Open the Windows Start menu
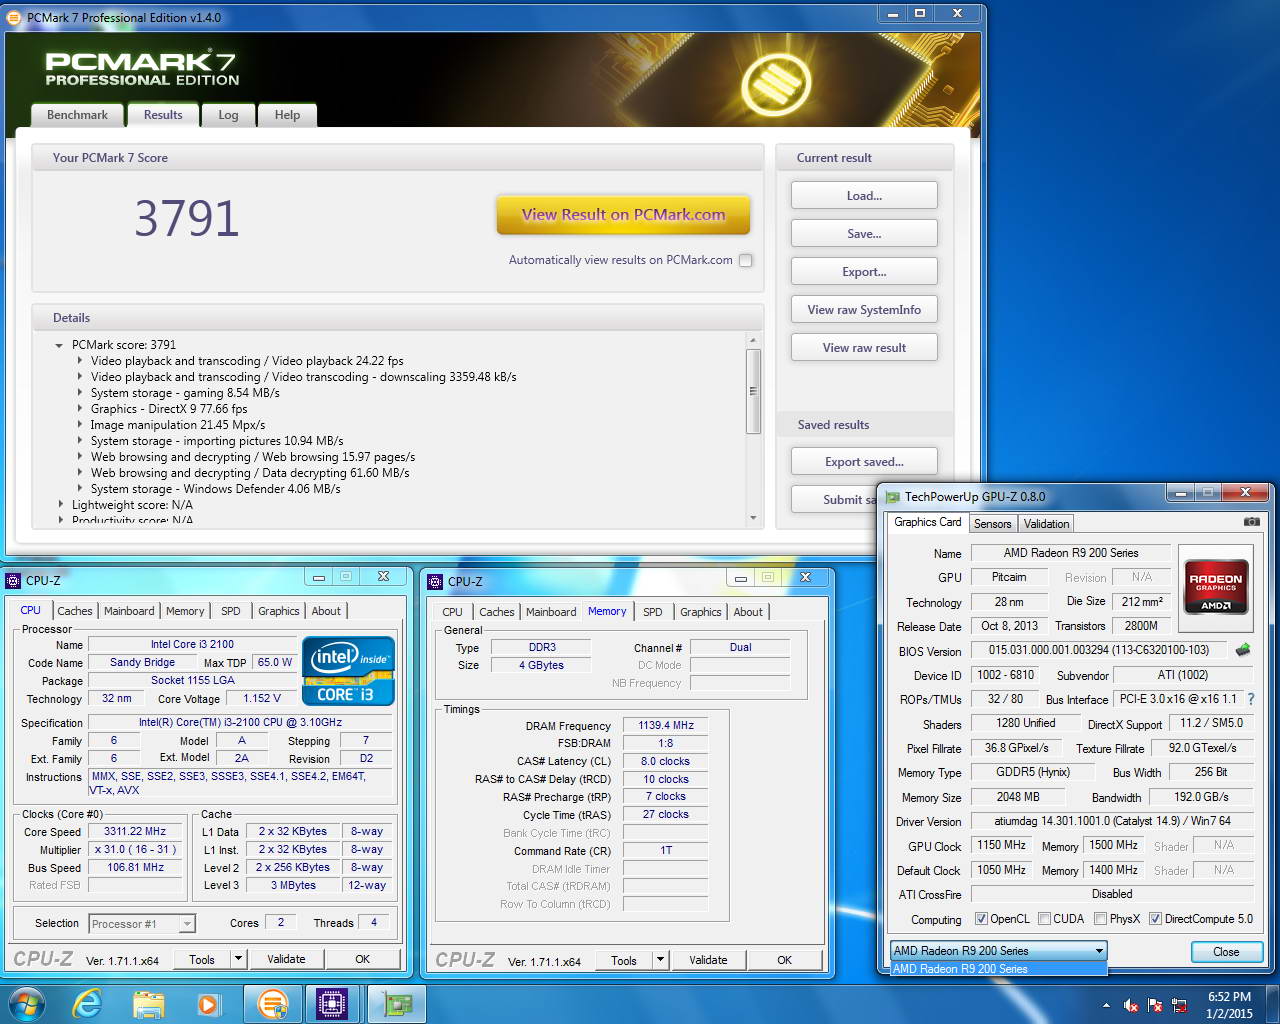The width and height of the screenshot is (1280, 1024). (x=26, y=1003)
